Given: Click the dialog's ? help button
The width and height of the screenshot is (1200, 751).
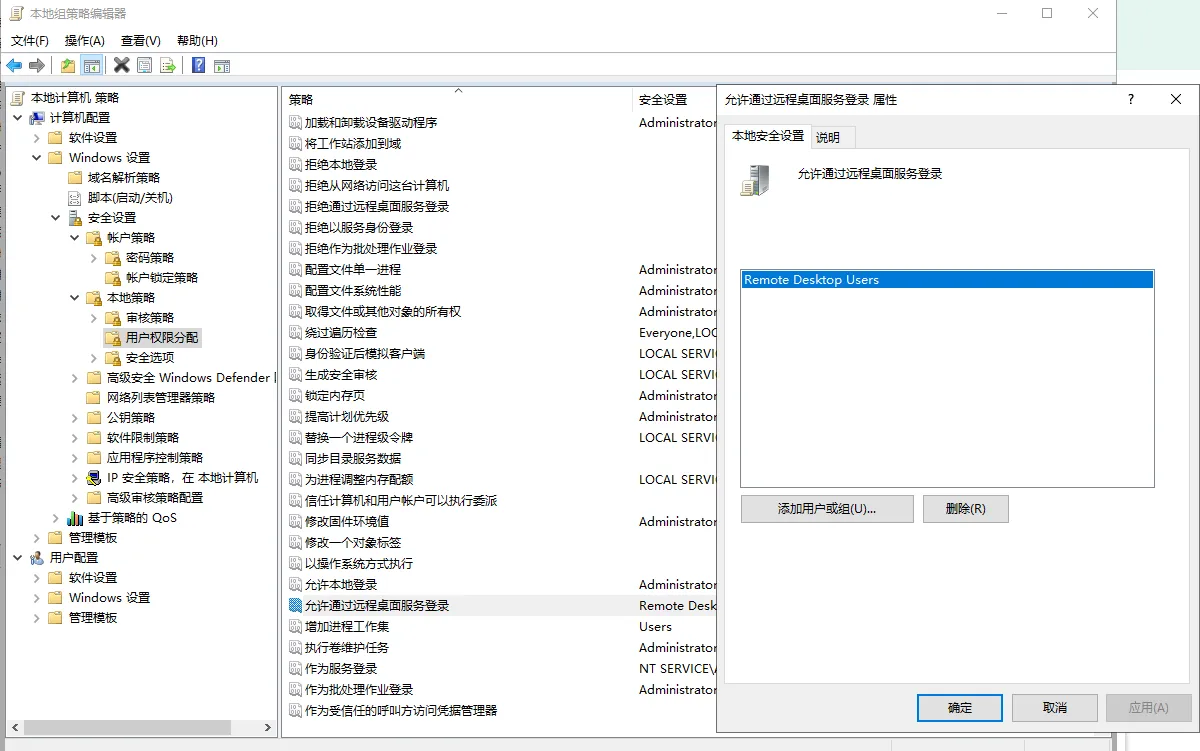Looking at the screenshot, I should pyautogui.click(x=1131, y=99).
